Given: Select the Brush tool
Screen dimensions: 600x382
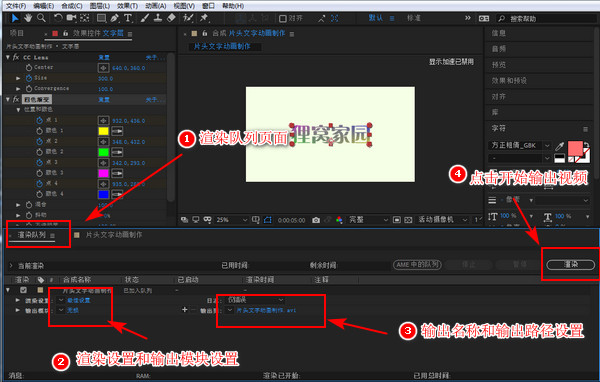Looking at the screenshot, I should tap(145, 18).
